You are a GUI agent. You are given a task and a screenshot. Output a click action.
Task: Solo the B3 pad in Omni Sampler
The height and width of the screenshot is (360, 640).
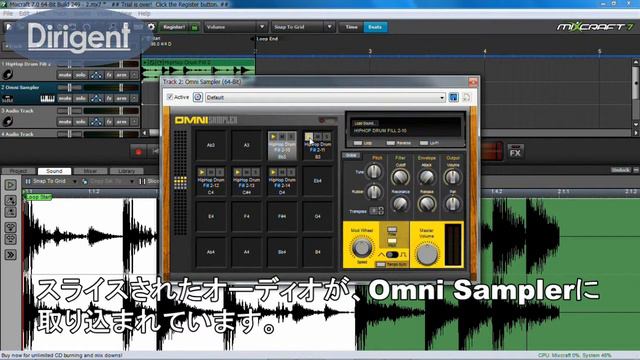pyautogui.click(x=327, y=136)
